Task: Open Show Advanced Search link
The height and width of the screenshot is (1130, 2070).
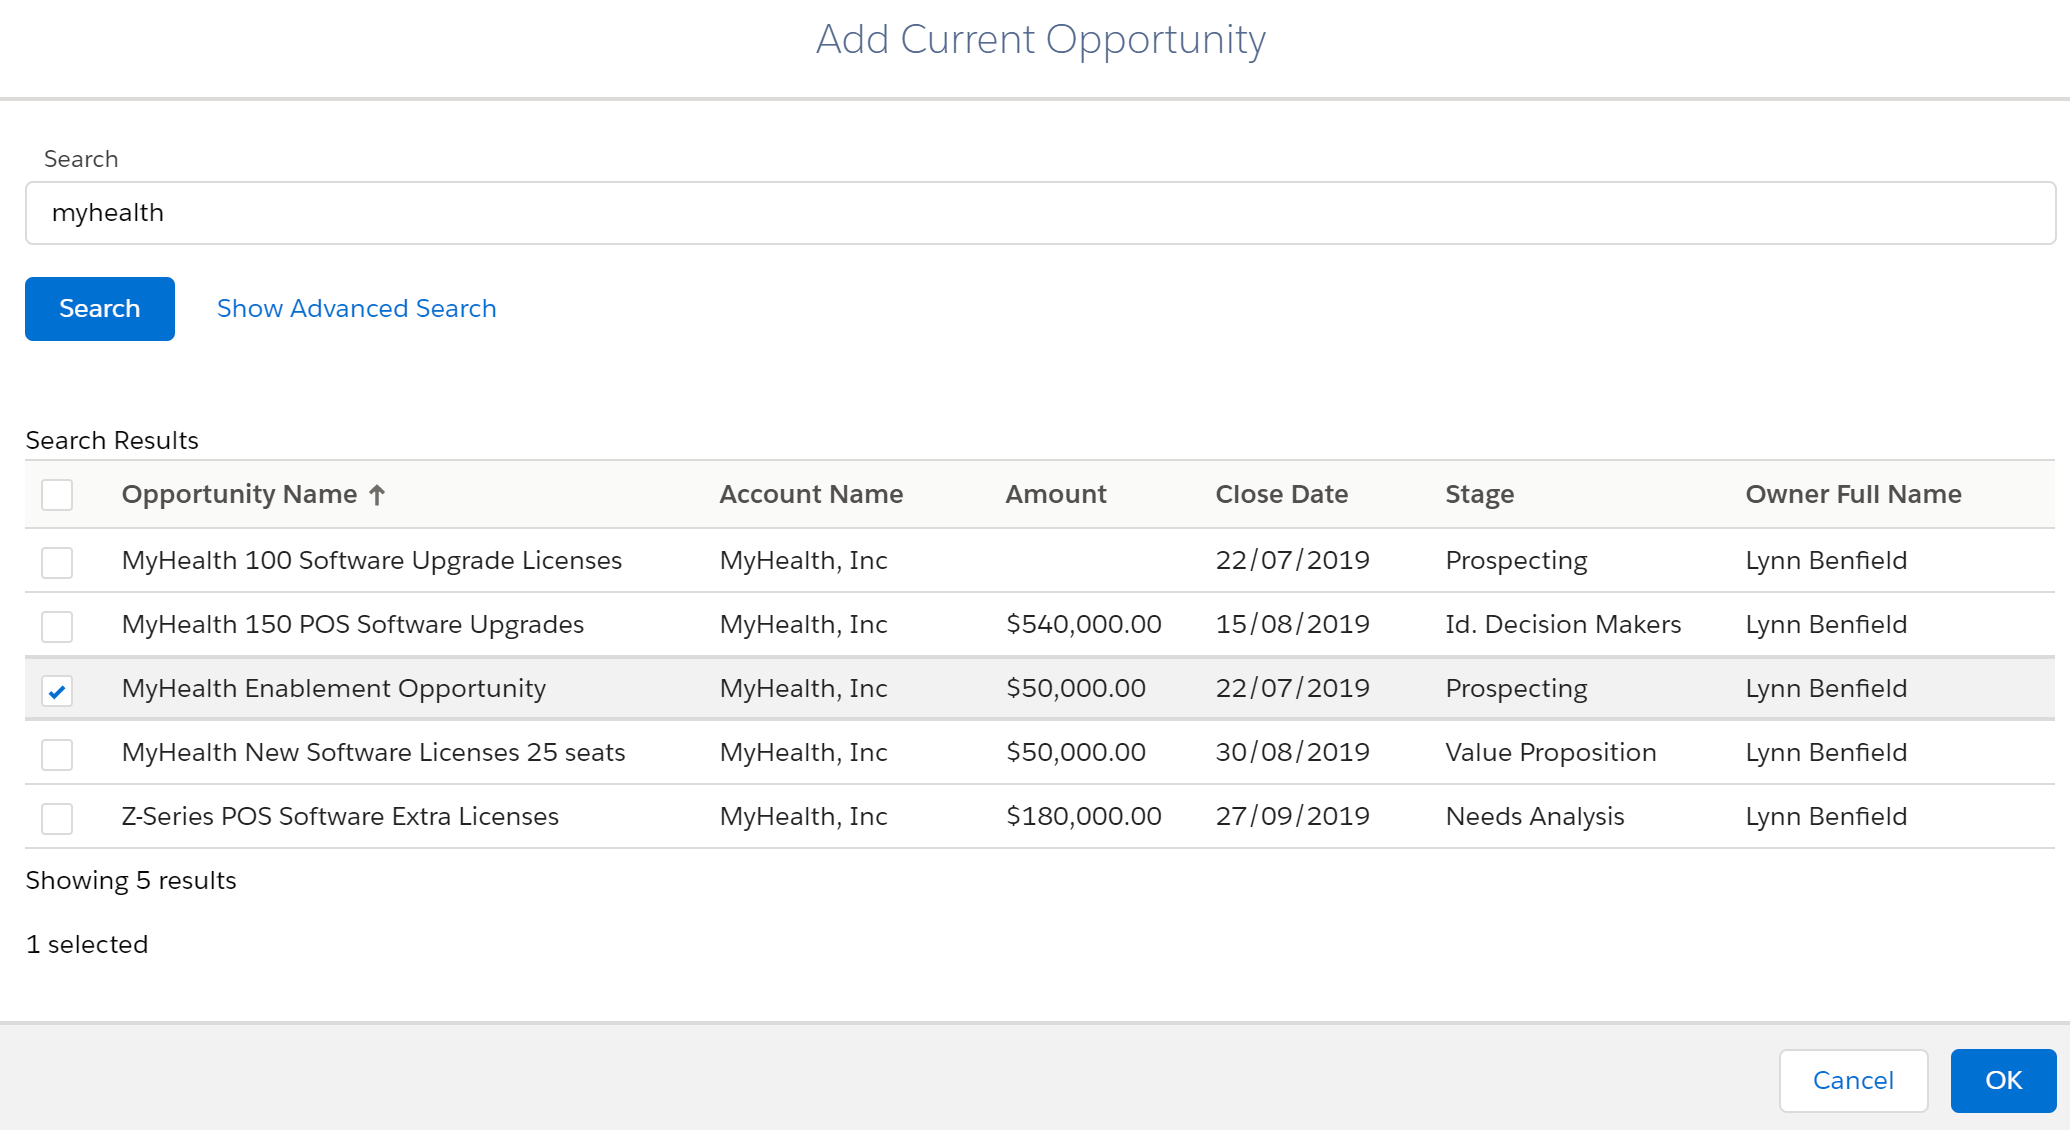Action: (x=357, y=309)
